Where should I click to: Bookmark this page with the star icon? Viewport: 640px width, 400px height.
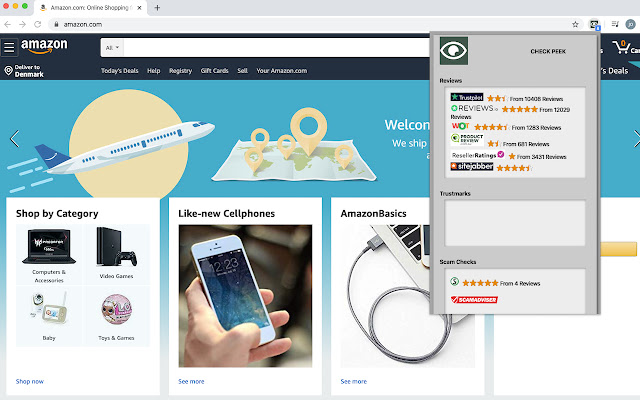tap(575, 24)
